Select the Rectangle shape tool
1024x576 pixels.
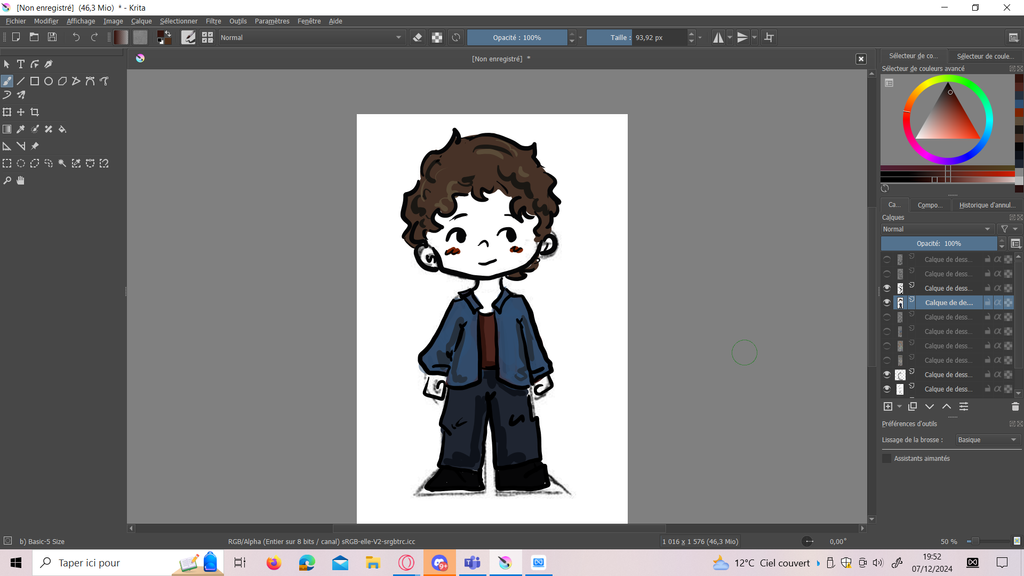tap(34, 81)
